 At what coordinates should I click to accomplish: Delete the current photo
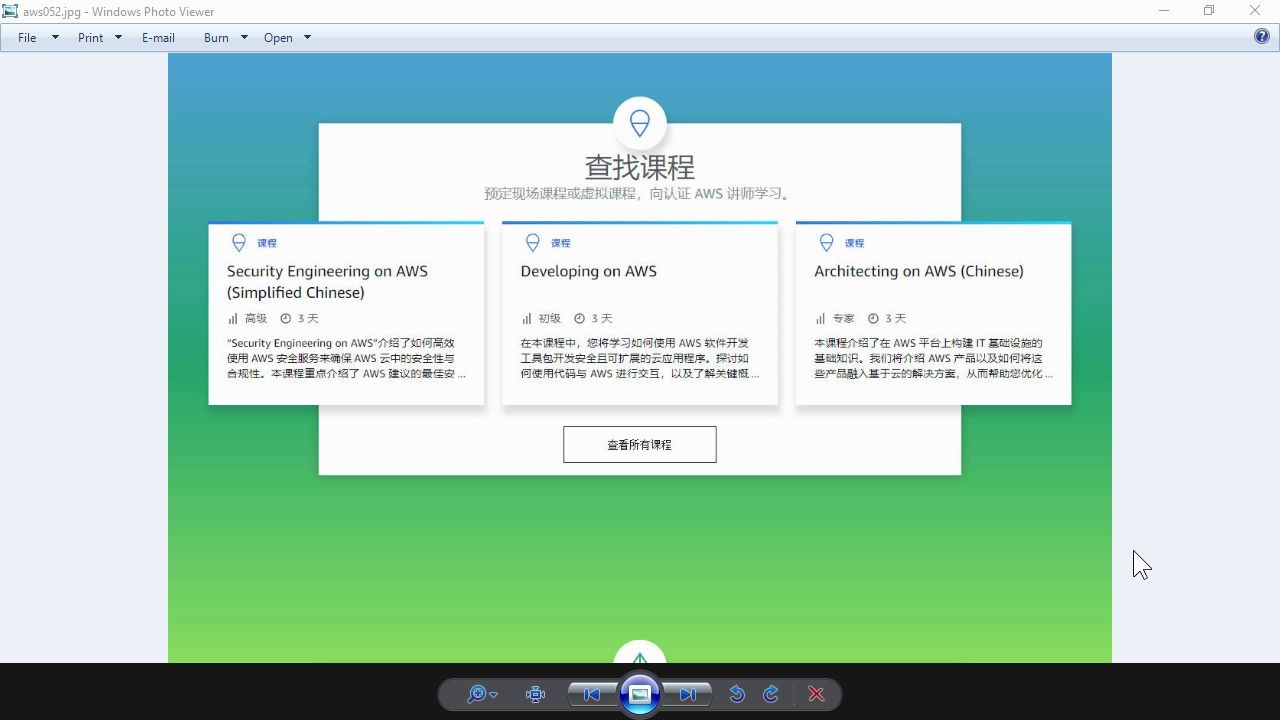pos(815,694)
